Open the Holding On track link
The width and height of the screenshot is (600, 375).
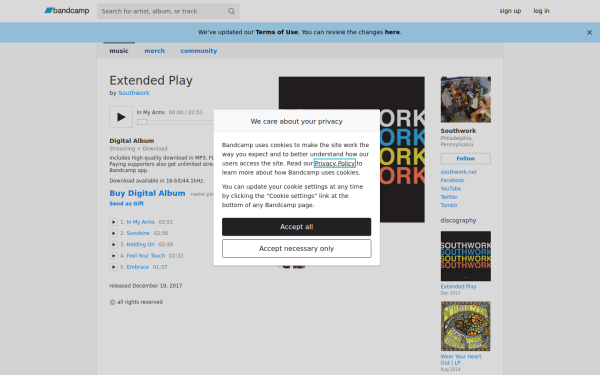click(x=140, y=245)
